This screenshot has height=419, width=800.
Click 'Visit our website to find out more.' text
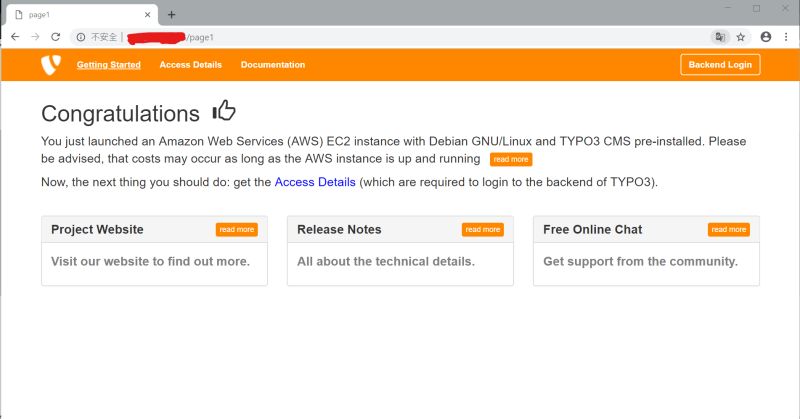(x=151, y=261)
